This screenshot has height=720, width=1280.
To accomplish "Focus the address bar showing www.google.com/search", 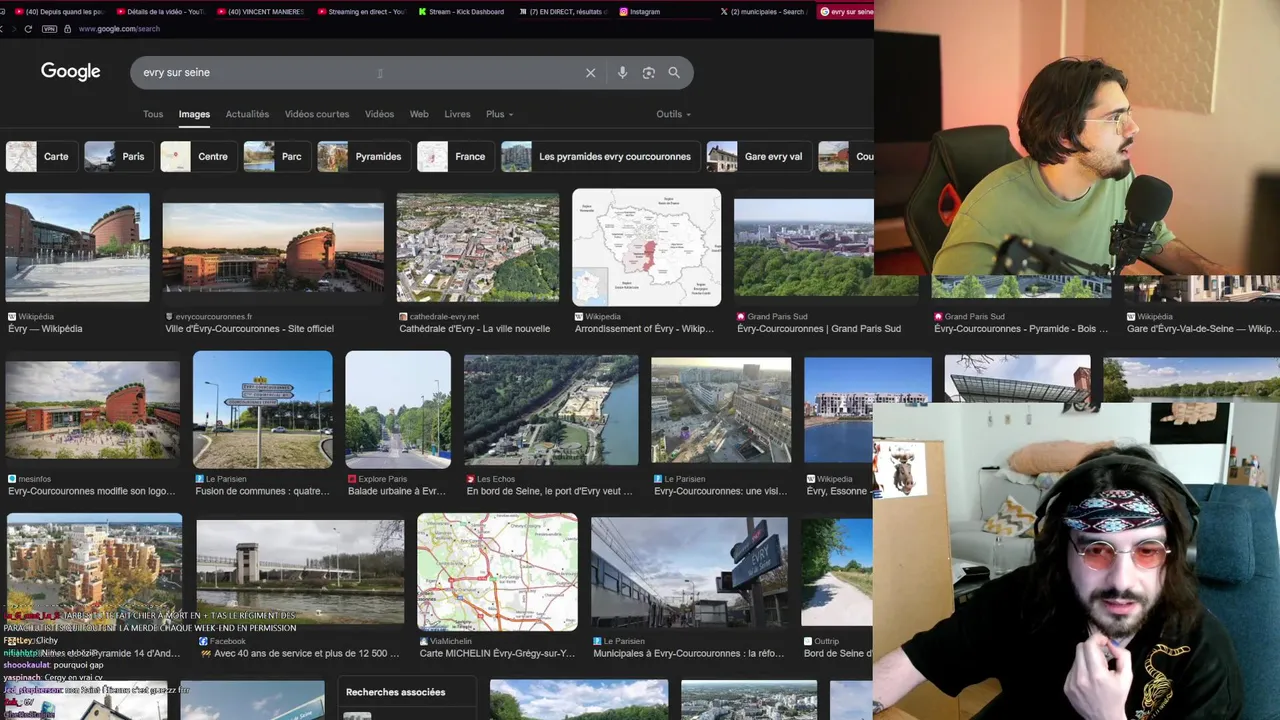I will 119,29.
